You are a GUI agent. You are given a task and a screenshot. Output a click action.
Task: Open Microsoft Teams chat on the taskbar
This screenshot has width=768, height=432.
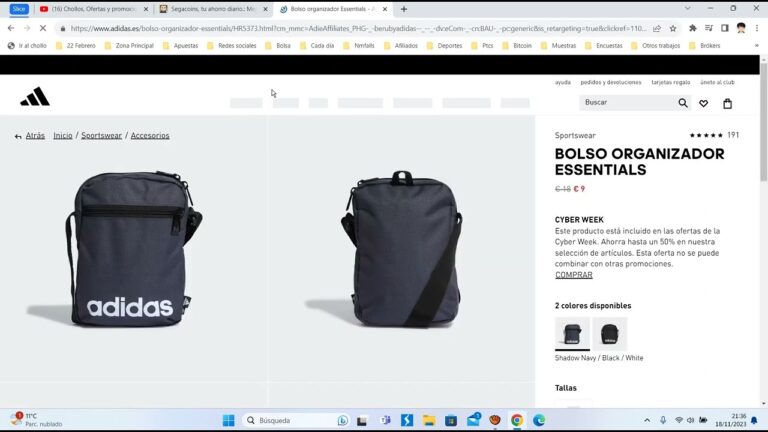coord(385,420)
